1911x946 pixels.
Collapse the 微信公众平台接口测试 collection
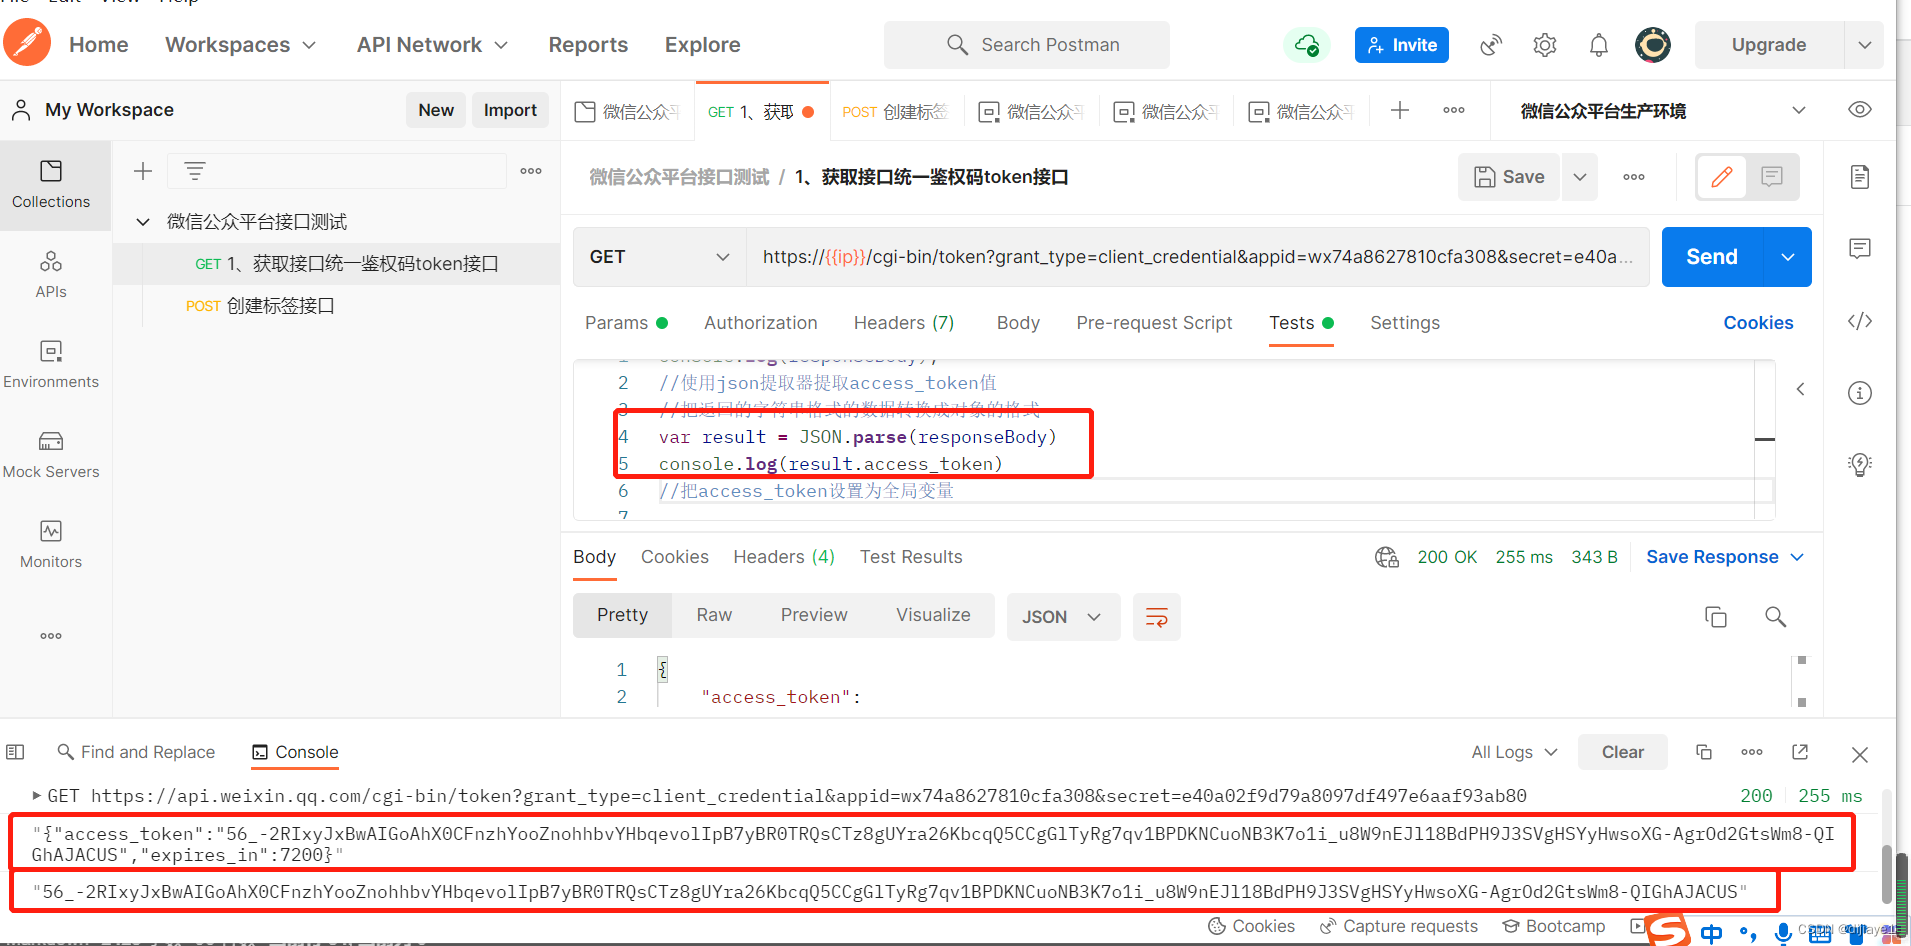[143, 221]
